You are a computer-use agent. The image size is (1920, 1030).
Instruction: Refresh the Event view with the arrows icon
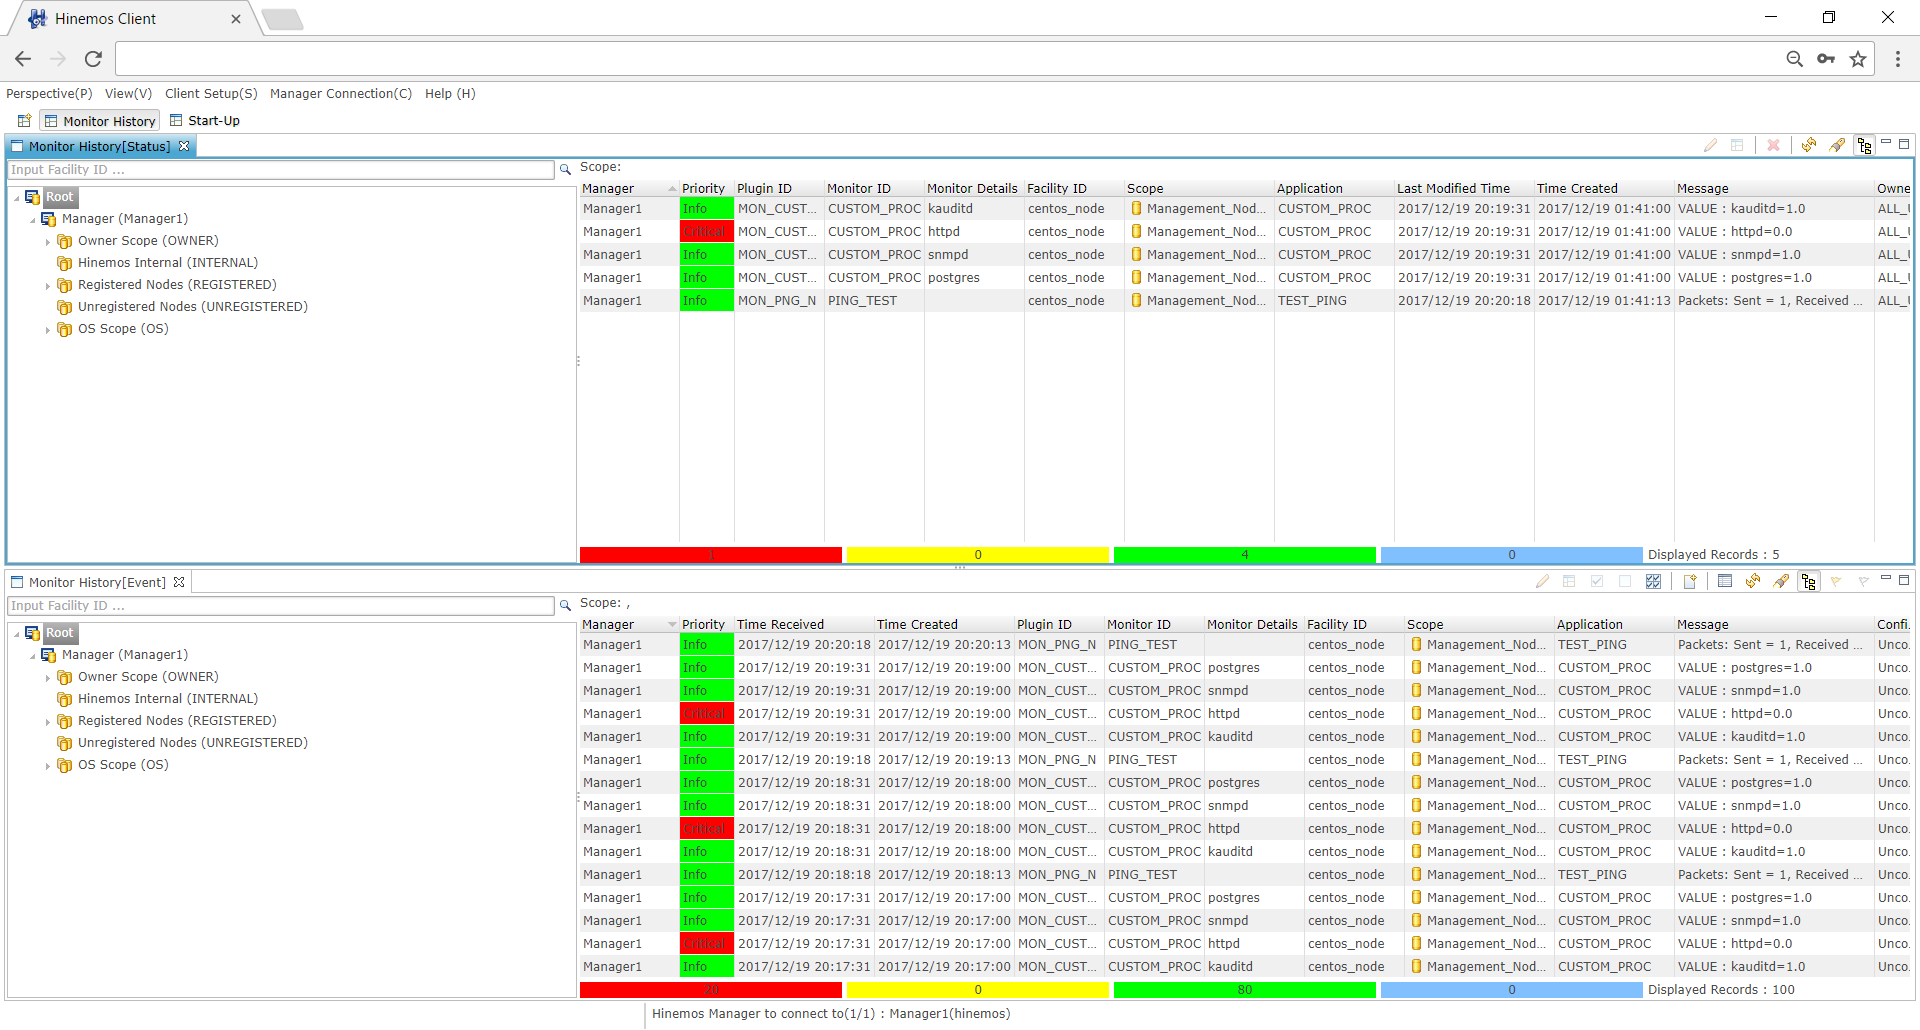1753,581
